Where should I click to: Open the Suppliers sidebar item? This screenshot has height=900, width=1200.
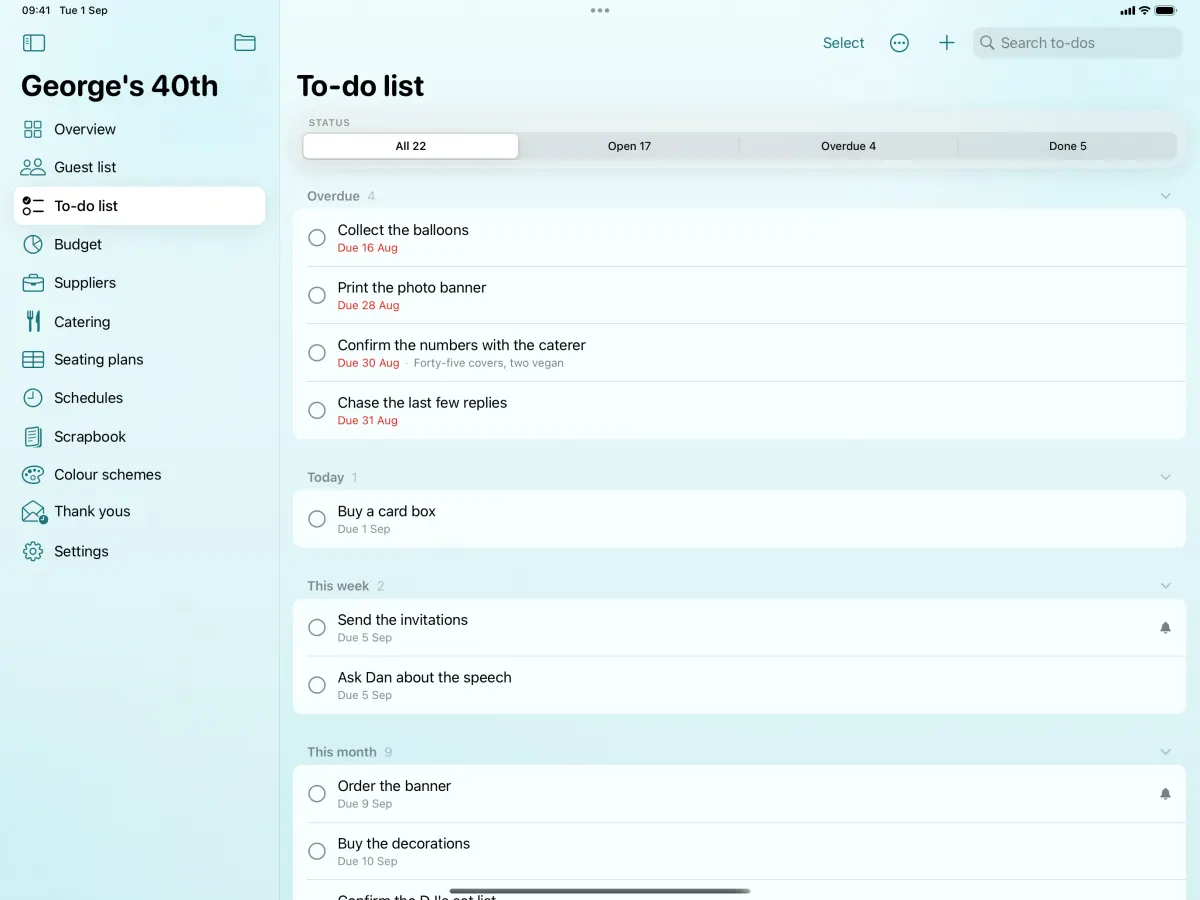pyautogui.click(x=140, y=283)
